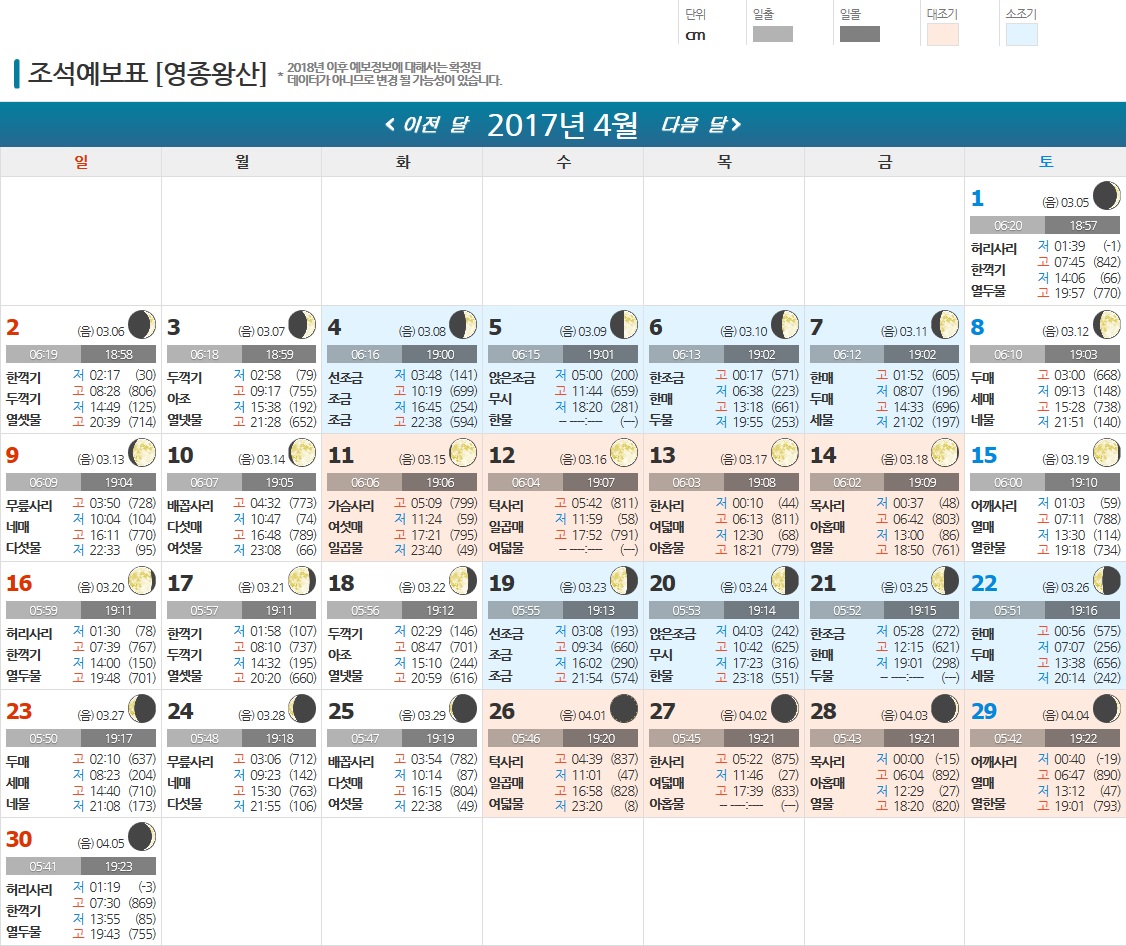The image size is (1126, 946).
Task: Go to previous month '이전 달'
Action: point(427,125)
